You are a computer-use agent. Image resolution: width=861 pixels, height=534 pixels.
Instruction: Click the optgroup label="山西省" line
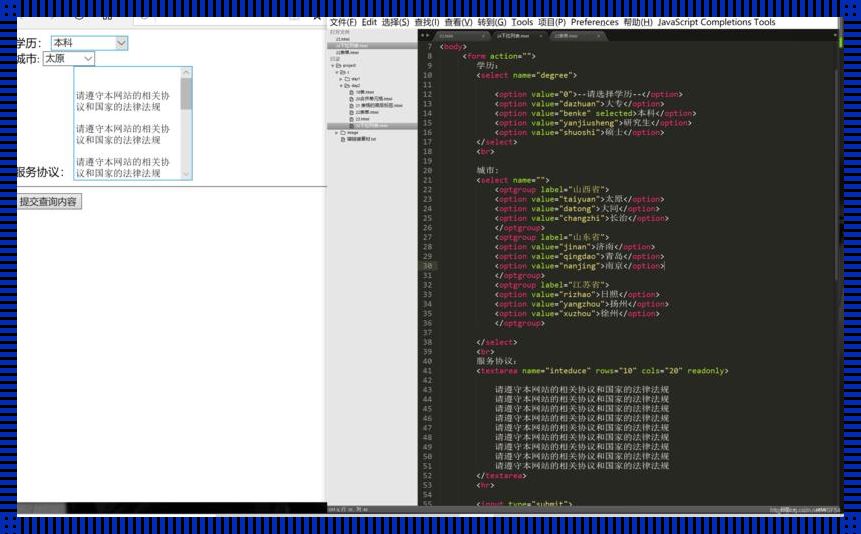pyautogui.click(x=552, y=190)
